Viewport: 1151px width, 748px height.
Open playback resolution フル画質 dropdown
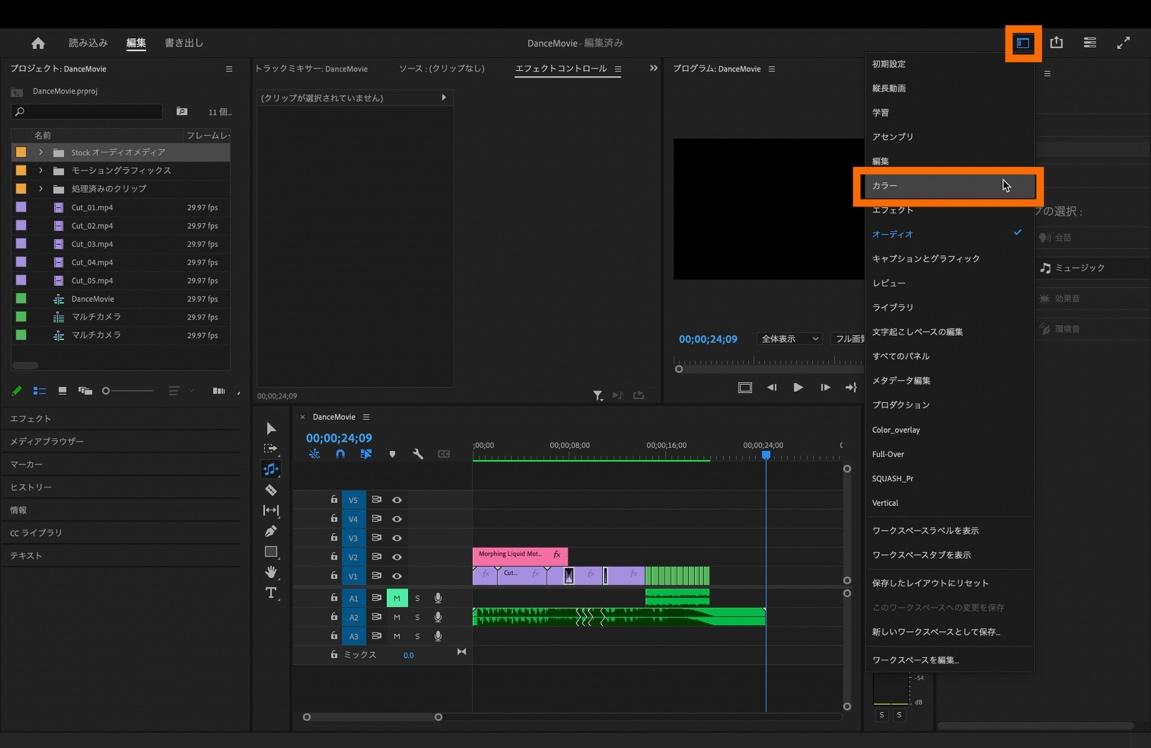pos(849,339)
